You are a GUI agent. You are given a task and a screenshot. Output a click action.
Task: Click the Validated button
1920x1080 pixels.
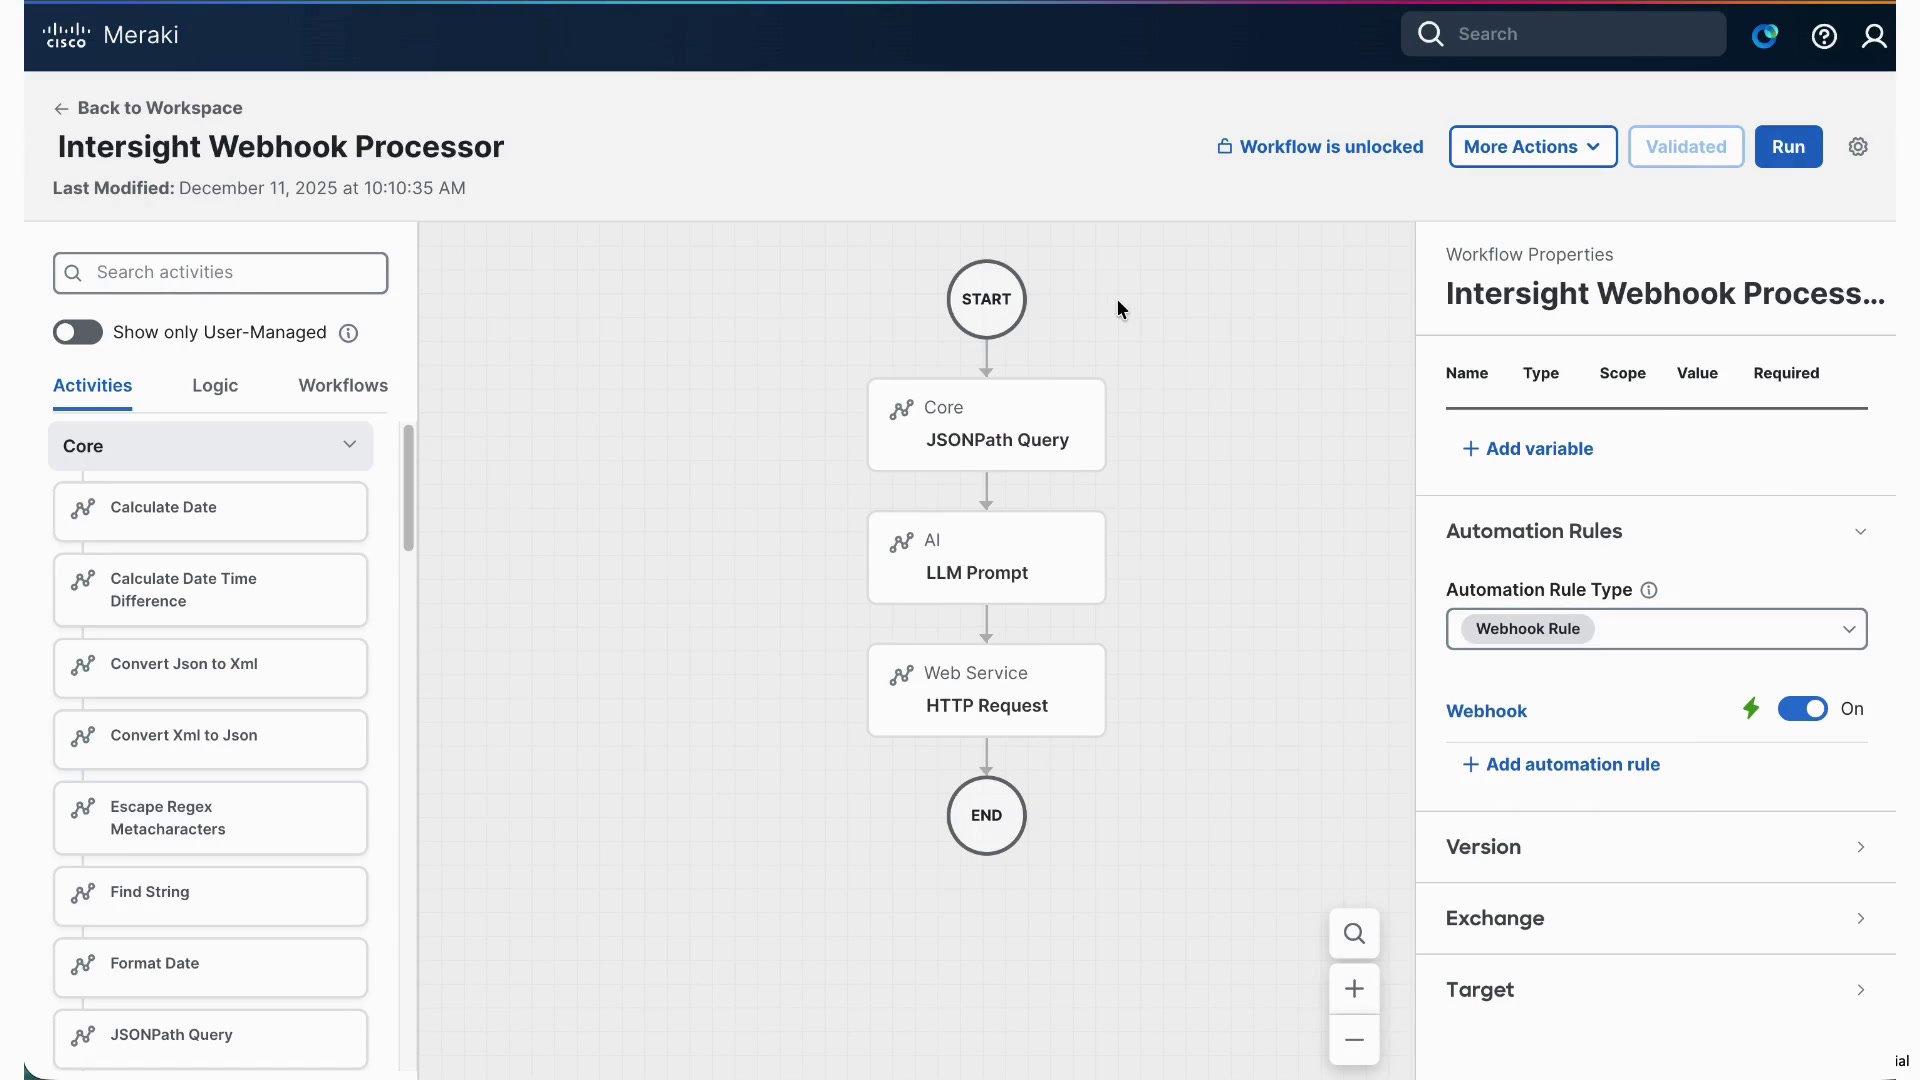tap(1686, 147)
